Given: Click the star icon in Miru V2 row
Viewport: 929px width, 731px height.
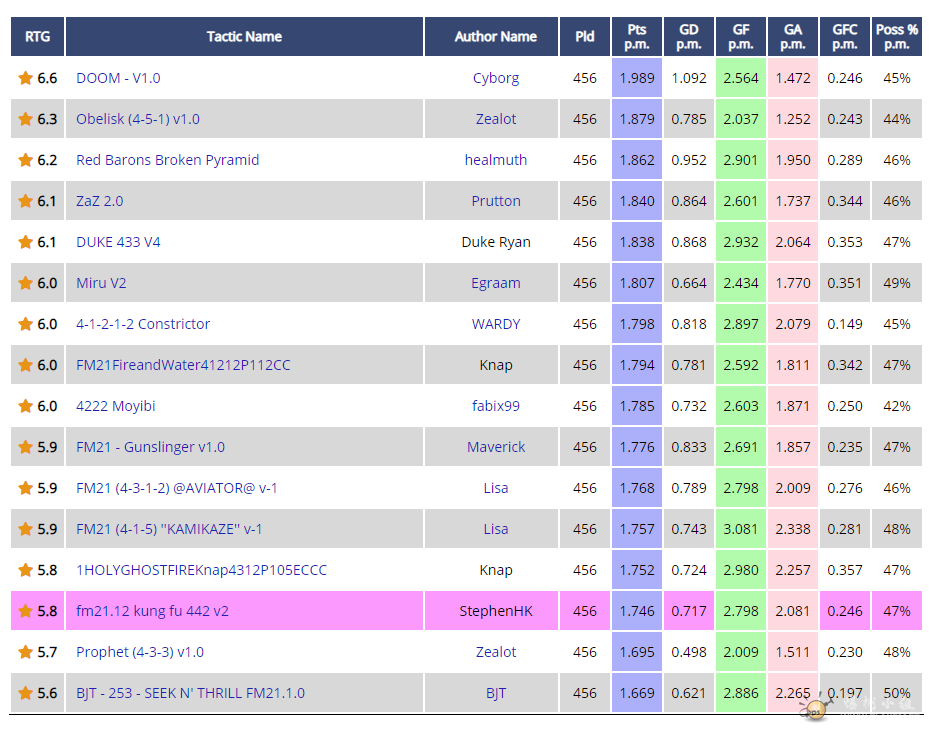Looking at the screenshot, I should (25, 283).
